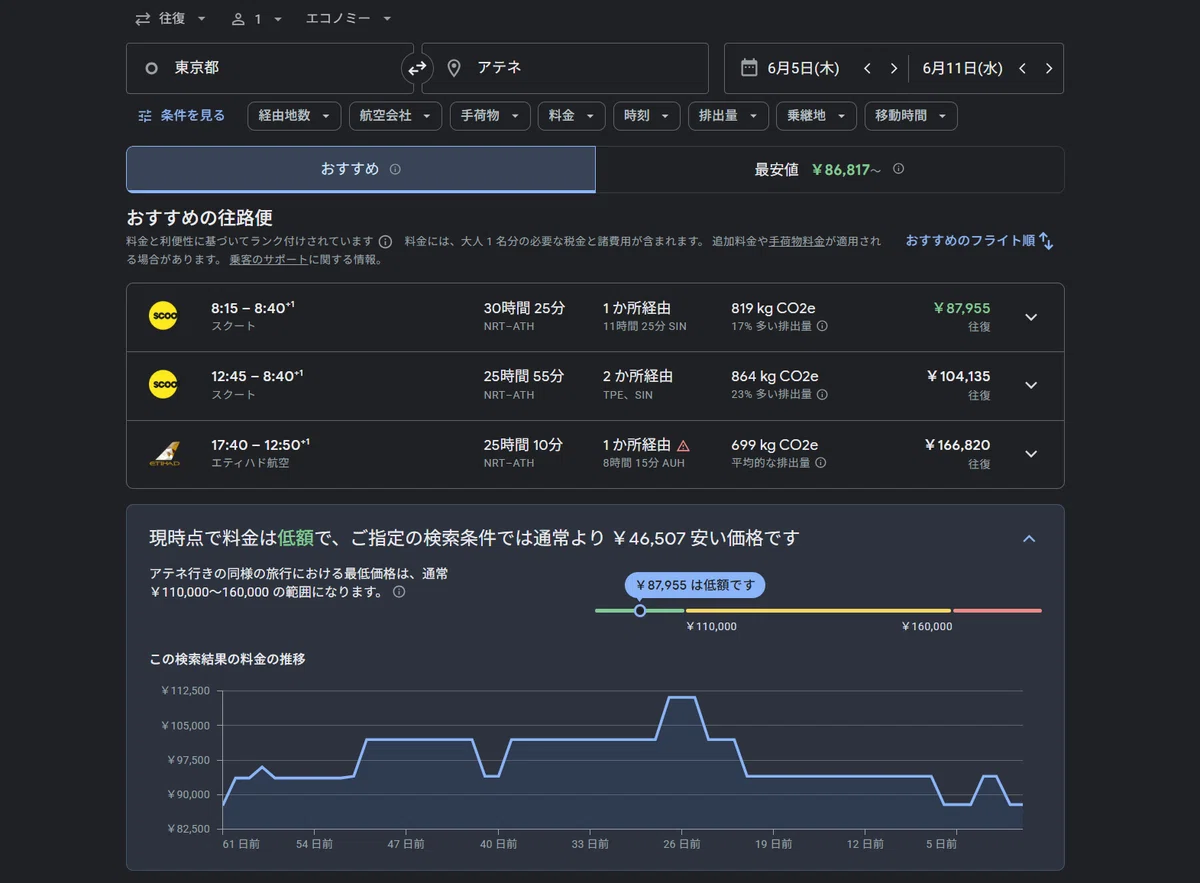Expand the ¥166,820 Etihad flight details
This screenshot has height=883, width=1200.
click(x=1031, y=454)
